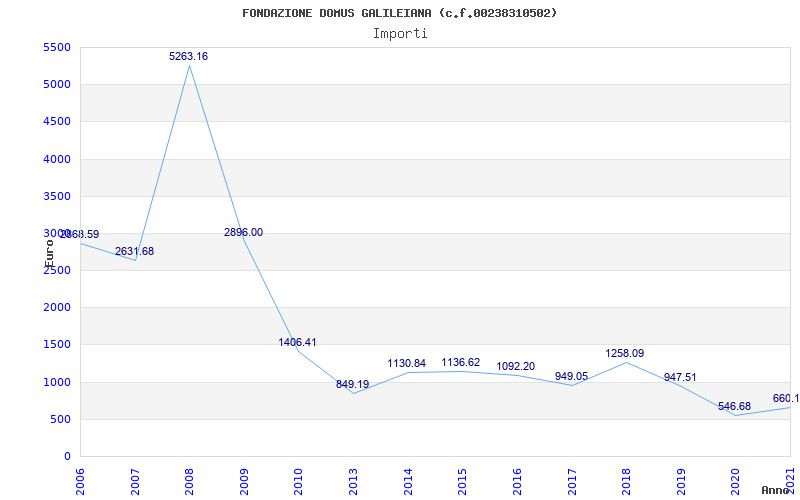Click the 2896.00 data label

243,232
